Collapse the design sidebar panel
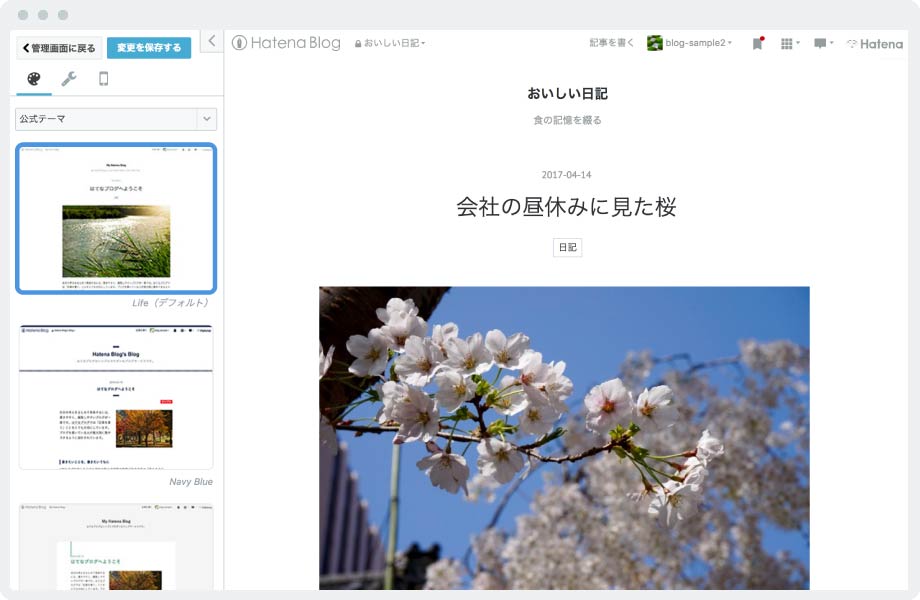The width and height of the screenshot is (920, 600). (x=212, y=41)
